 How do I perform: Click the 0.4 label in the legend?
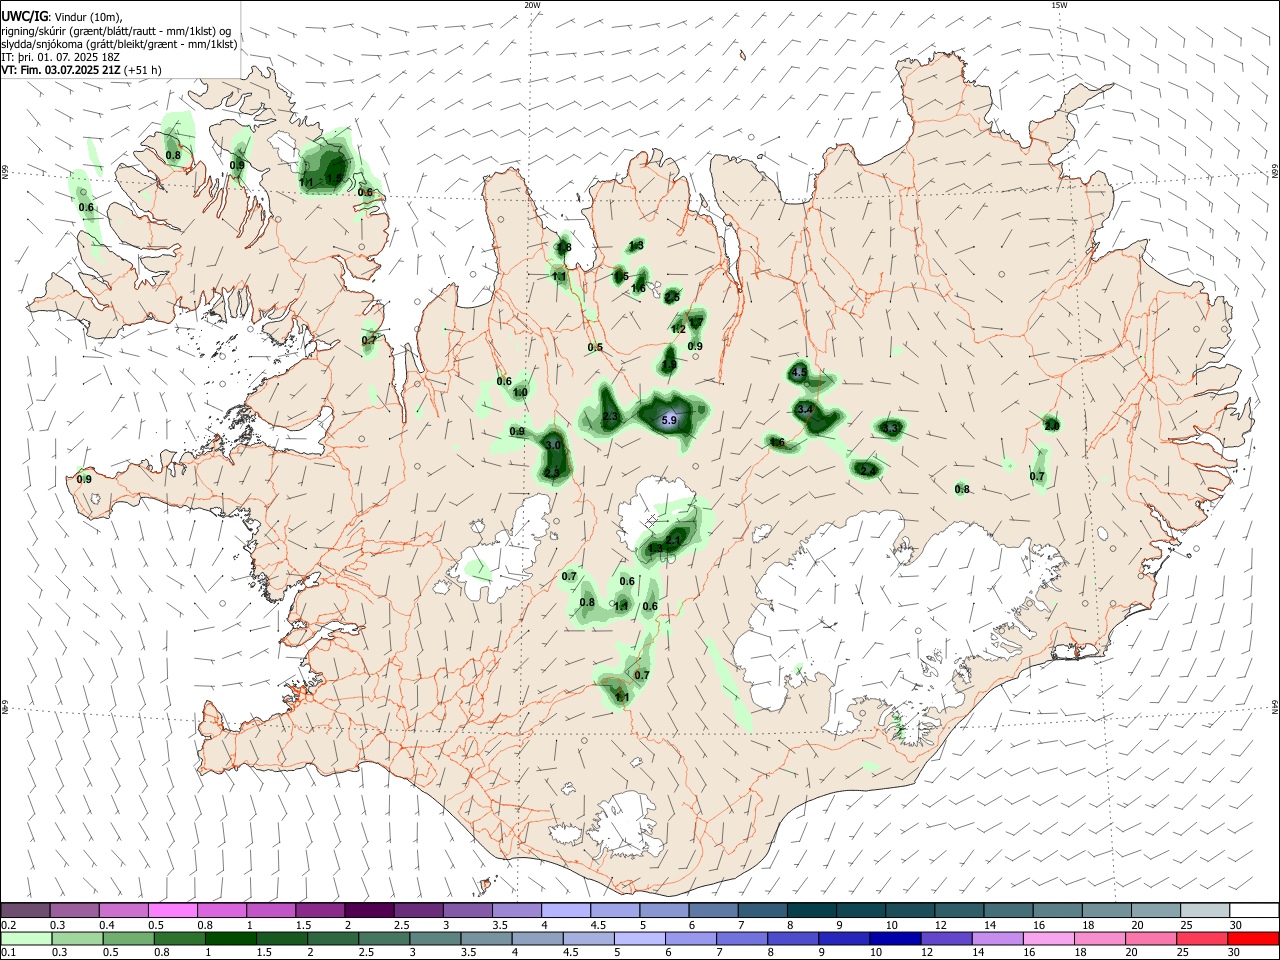point(107,925)
